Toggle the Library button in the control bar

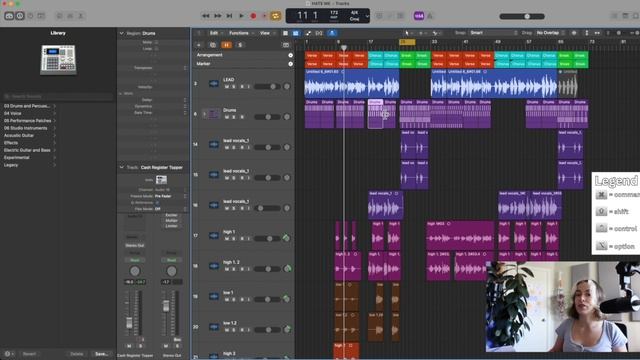(x=9, y=16)
